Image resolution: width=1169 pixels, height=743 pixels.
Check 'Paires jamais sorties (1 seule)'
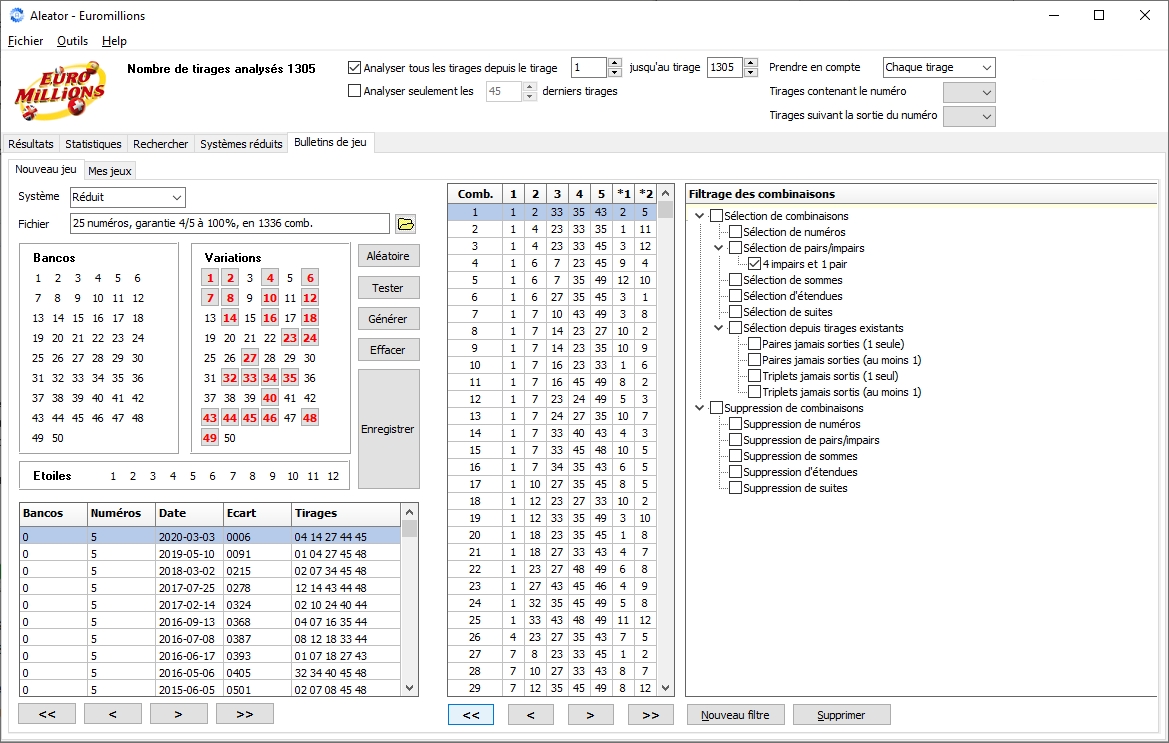pyautogui.click(x=754, y=344)
